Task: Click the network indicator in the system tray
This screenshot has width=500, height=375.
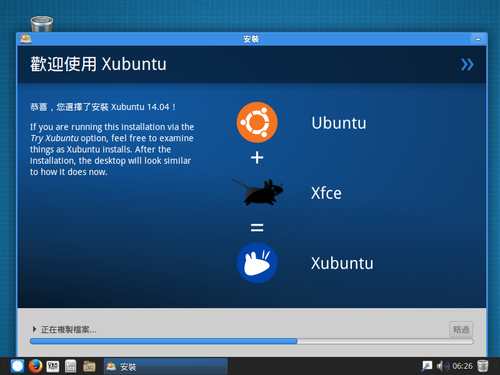Action: point(427,366)
